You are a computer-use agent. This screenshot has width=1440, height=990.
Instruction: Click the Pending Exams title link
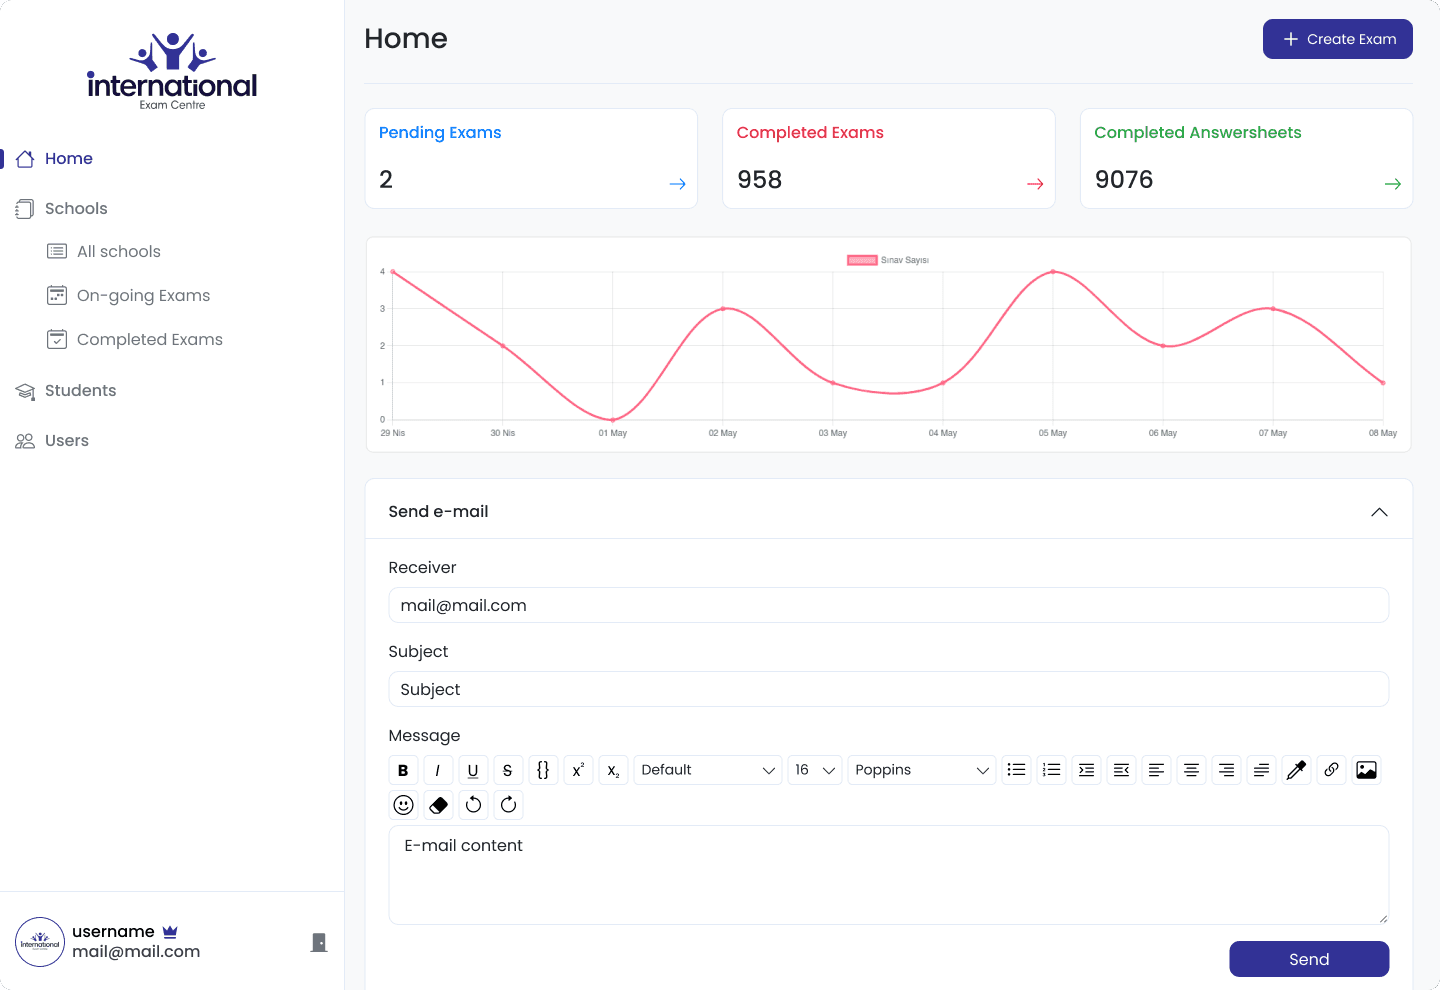[440, 132]
